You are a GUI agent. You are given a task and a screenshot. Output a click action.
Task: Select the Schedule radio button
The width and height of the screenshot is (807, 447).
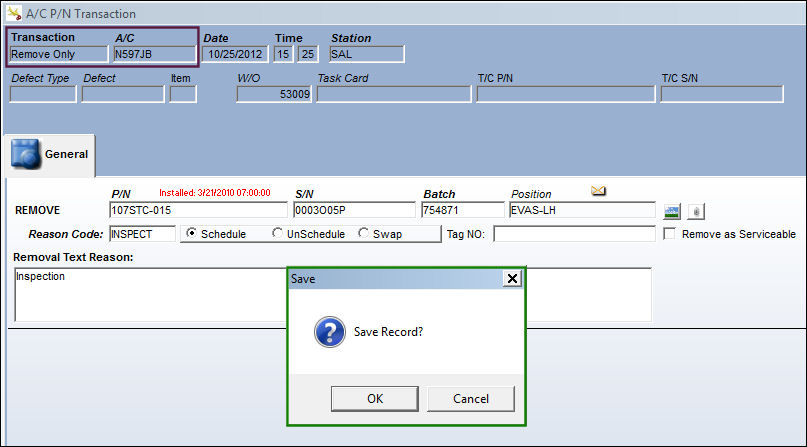pos(191,233)
